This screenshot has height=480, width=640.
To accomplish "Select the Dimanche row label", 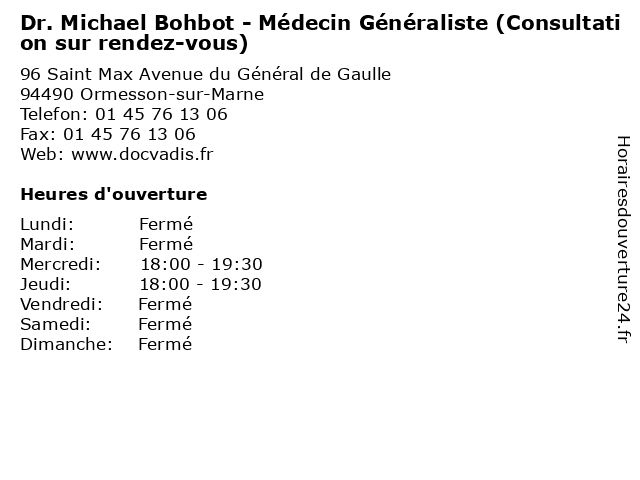I will (x=67, y=344).
